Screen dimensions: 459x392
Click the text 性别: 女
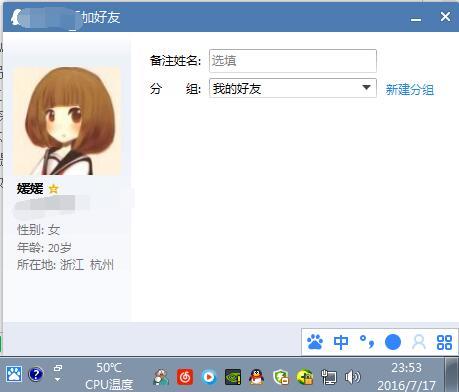tap(38, 230)
